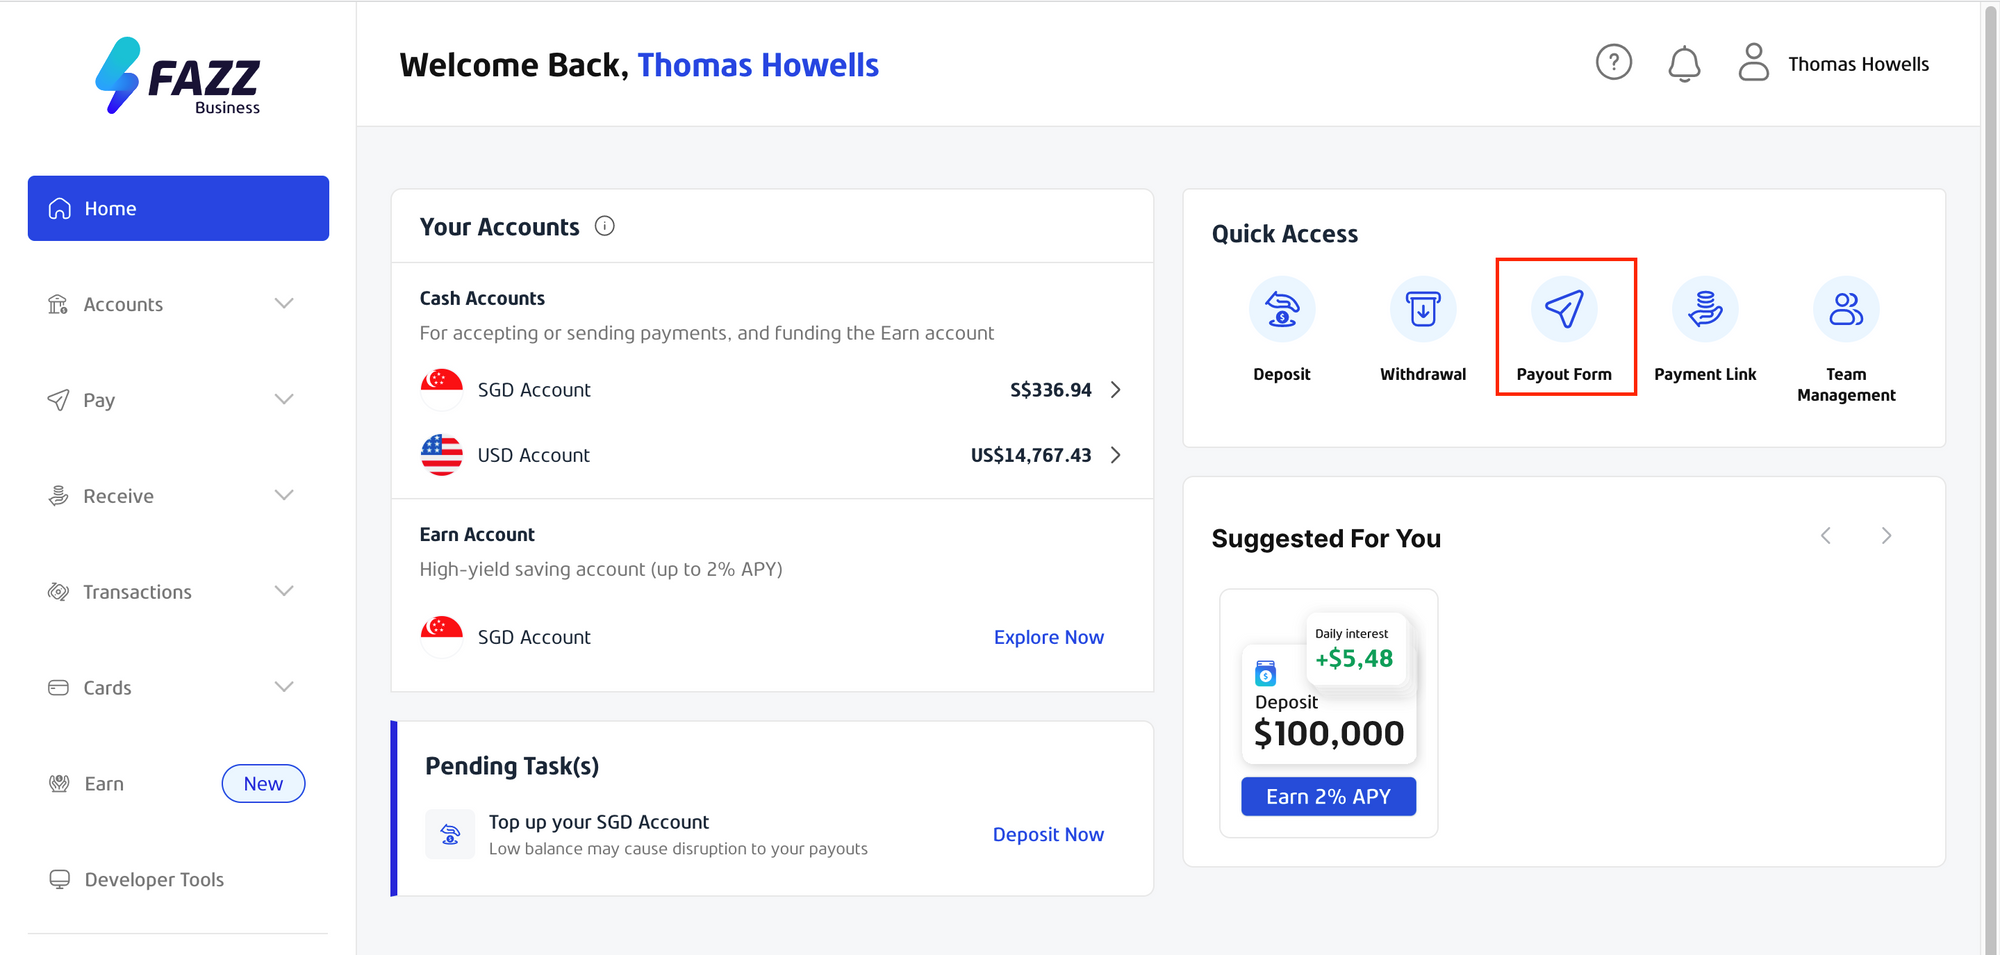Click the Deposit Now link
The height and width of the screenshot is (955, 2000).
(x=1048, y=834)
